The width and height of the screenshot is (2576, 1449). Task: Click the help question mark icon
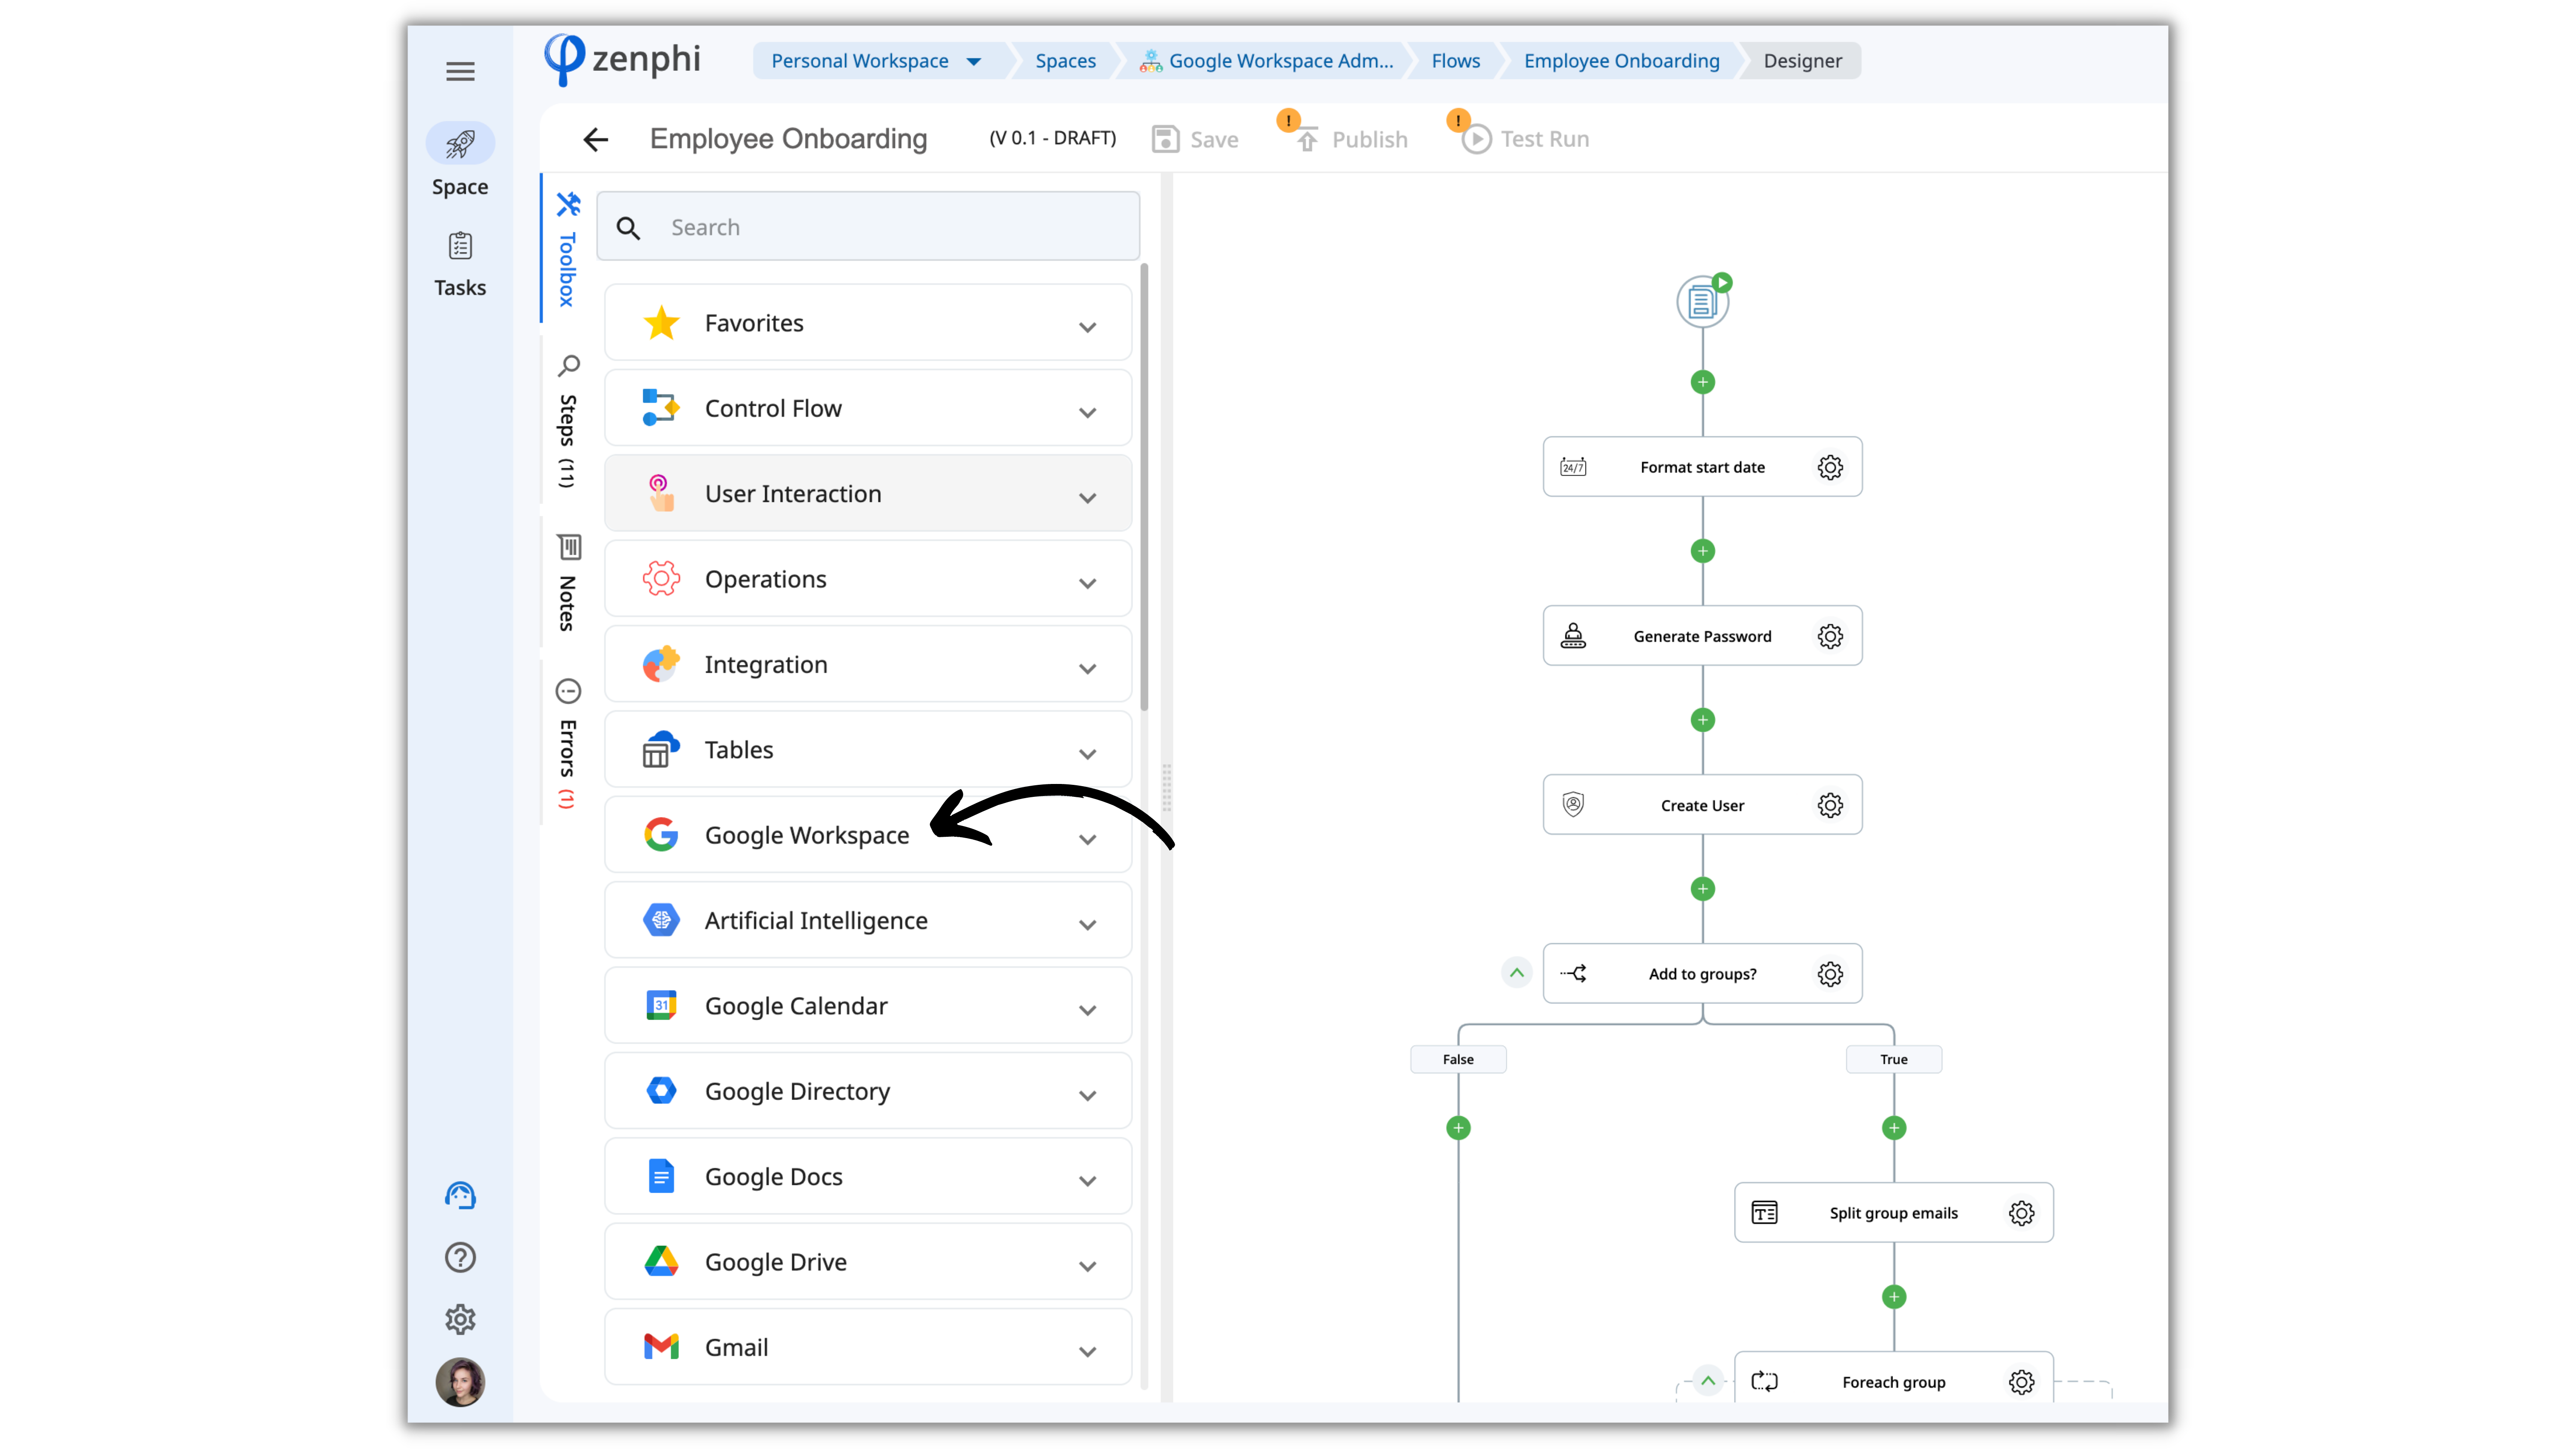460,1257
